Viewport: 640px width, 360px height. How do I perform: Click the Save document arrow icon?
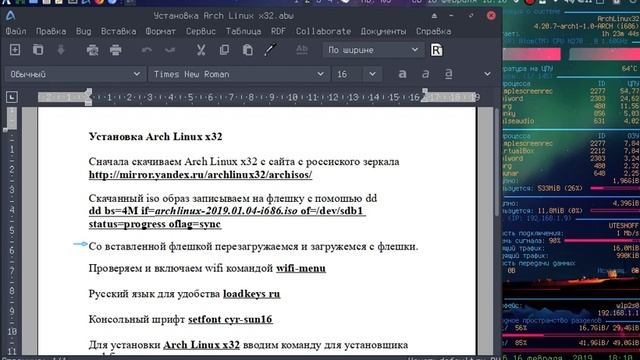coord(61,50)
